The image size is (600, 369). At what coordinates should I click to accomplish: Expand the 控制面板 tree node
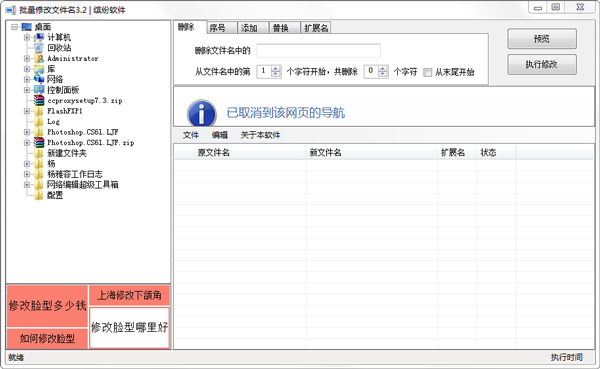point(27,90)
